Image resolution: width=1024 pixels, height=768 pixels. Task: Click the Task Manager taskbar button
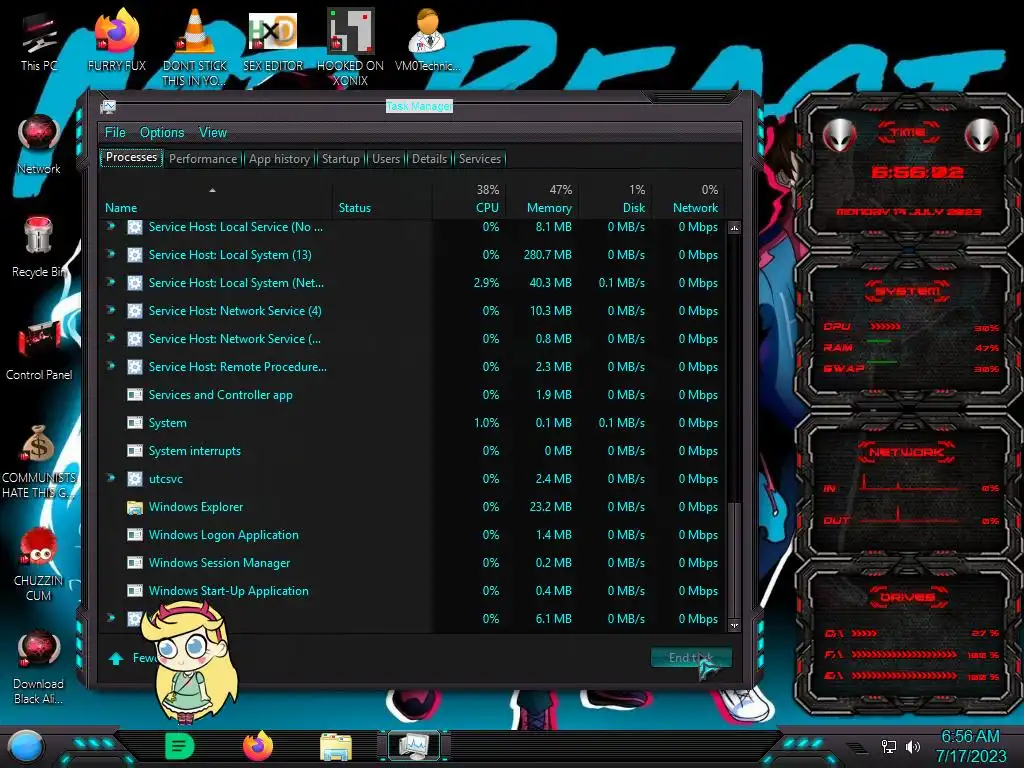pyautogui.click(x=413, y=746)
